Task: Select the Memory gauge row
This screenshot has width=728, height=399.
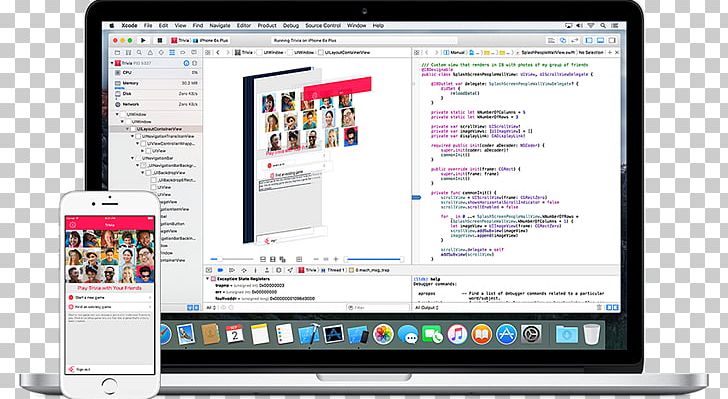Action: click(156, 84)
